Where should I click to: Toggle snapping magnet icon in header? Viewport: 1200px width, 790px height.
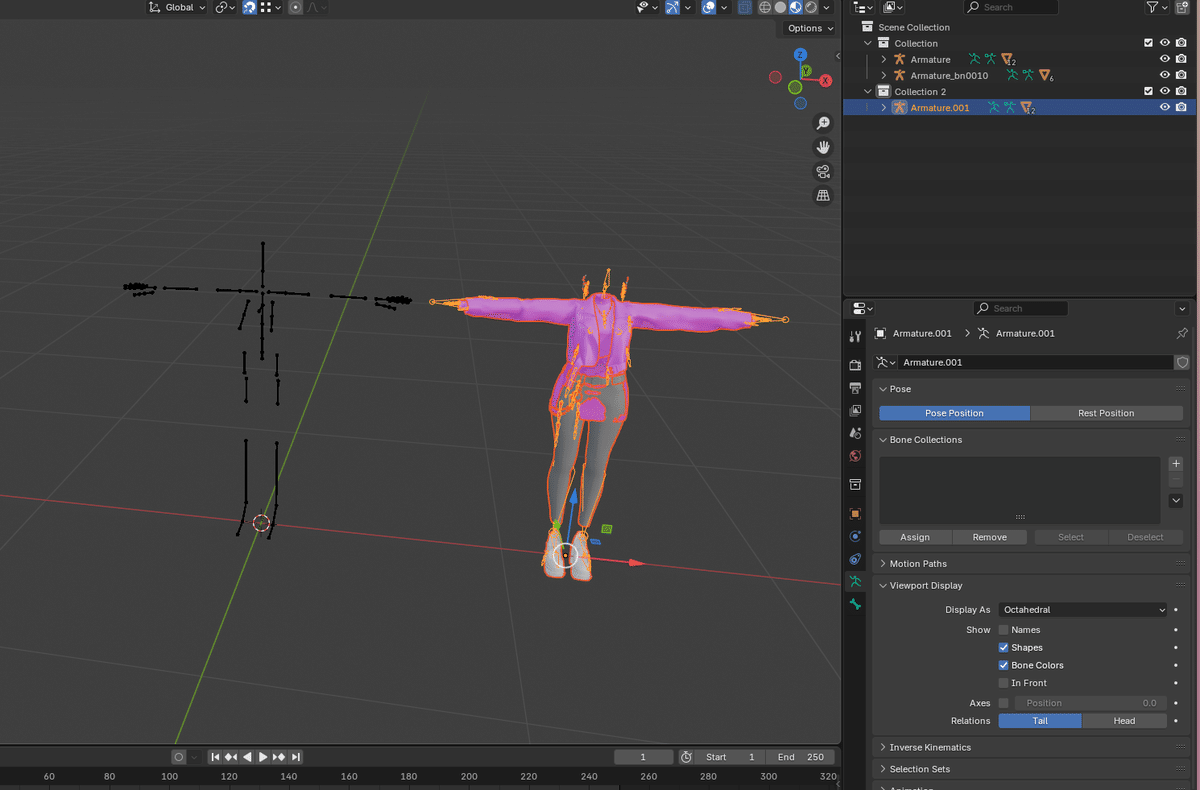coord(249,7)
